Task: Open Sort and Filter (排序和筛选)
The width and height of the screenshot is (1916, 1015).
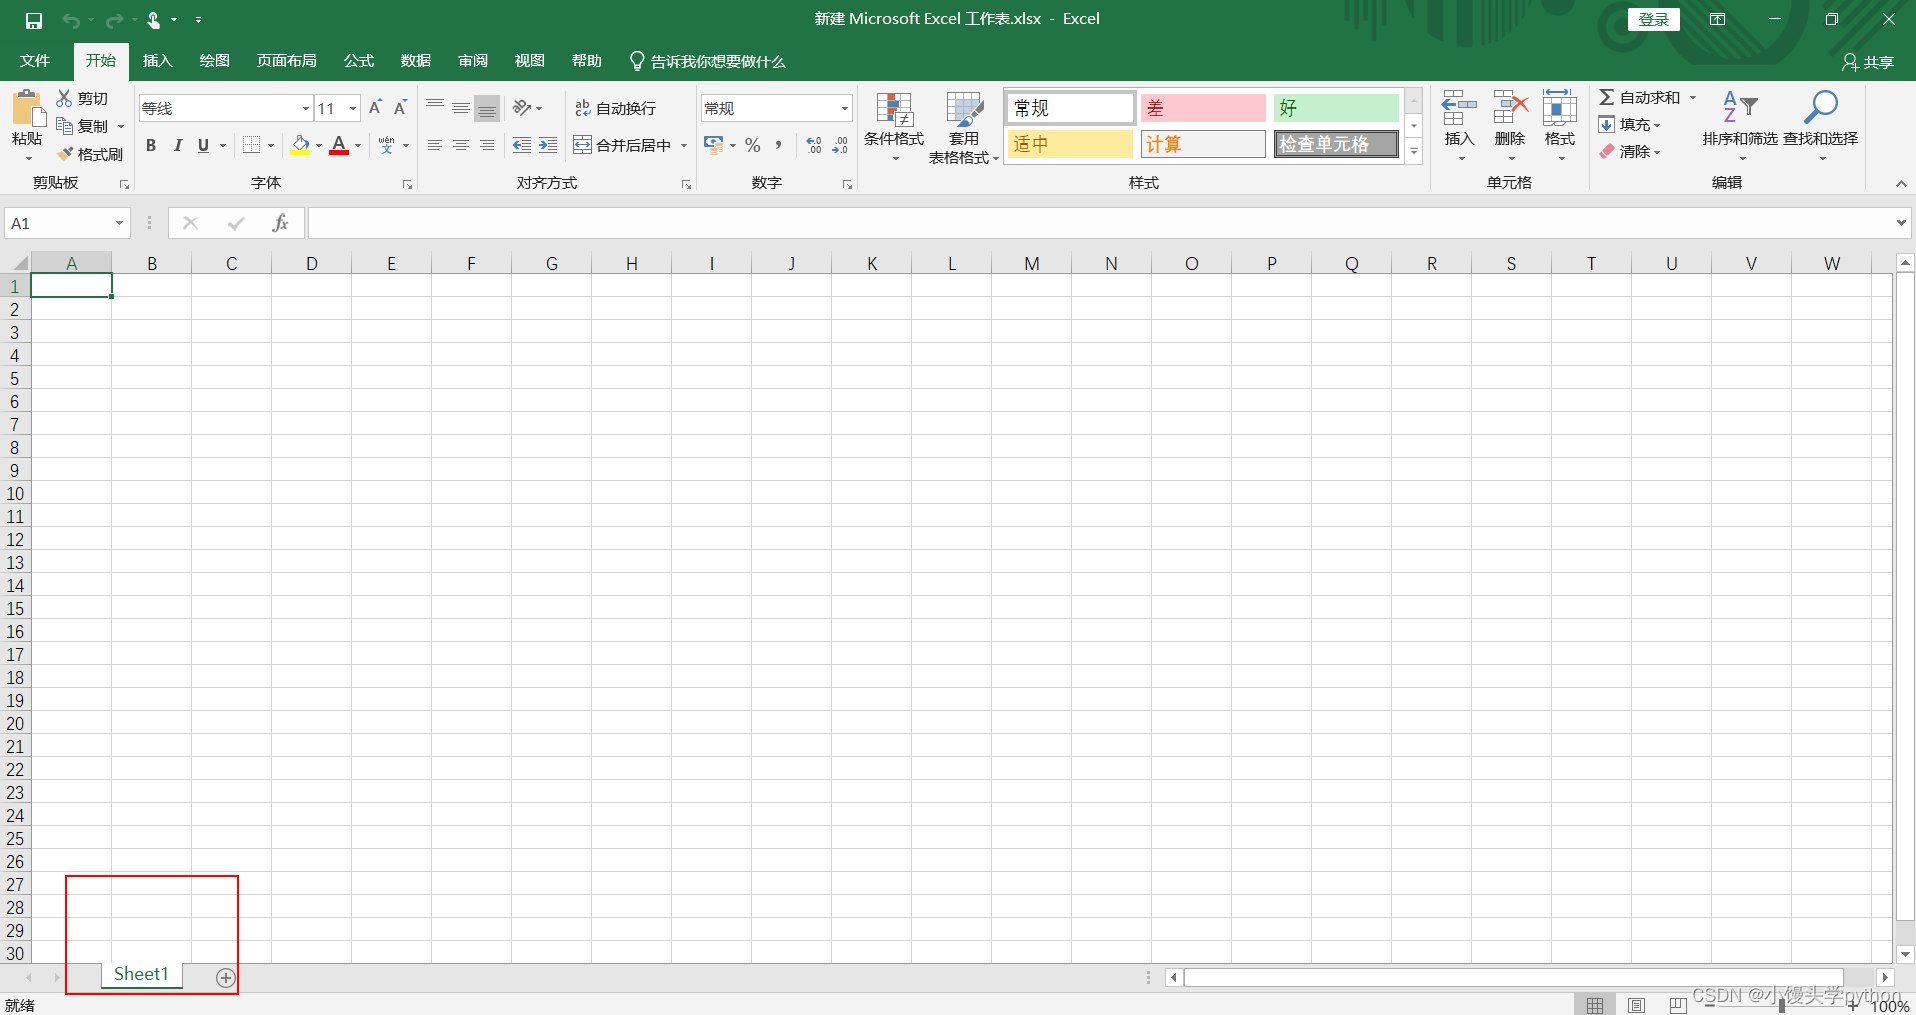Action: 1740,126
